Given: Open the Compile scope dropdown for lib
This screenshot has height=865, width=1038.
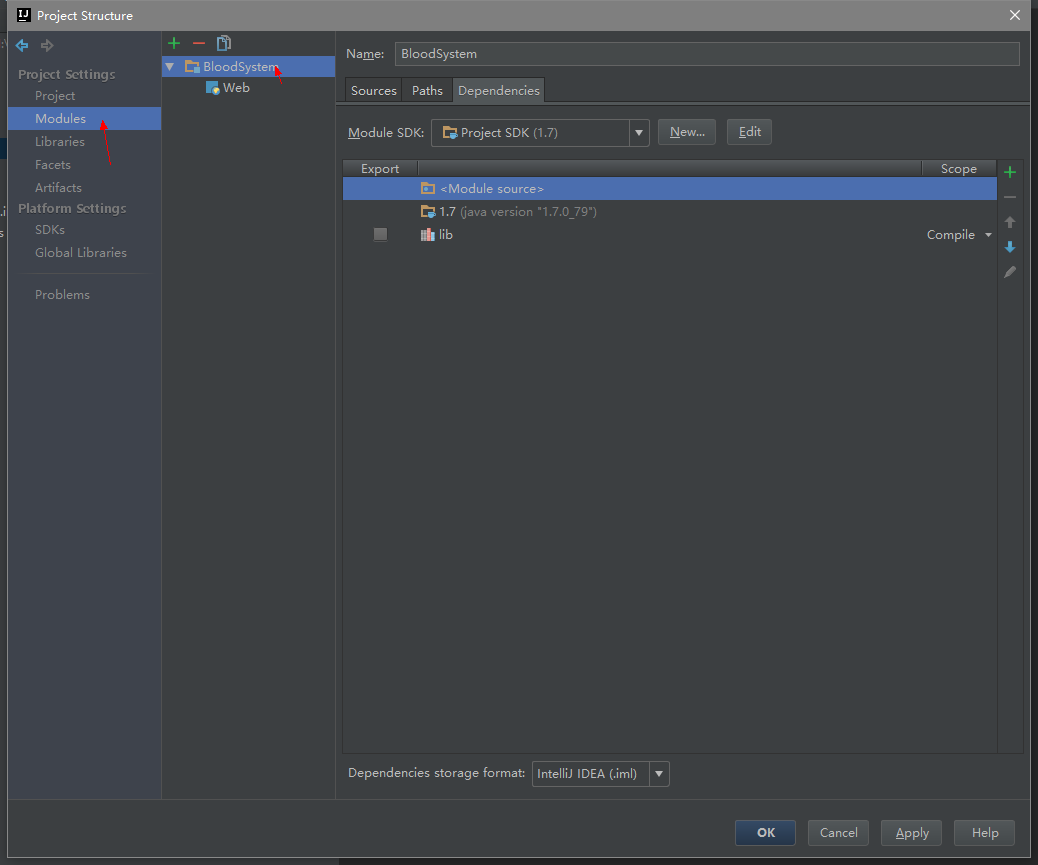Looking at the screenshot, I should [x=988, y=235].
